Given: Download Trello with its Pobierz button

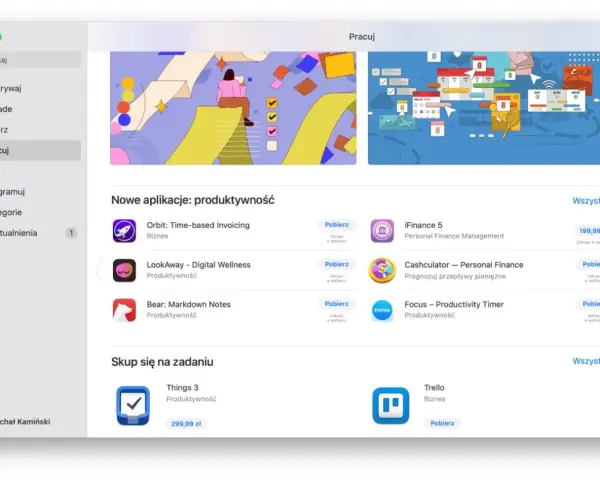Looking at the screenshot, I should coord(442,423).
